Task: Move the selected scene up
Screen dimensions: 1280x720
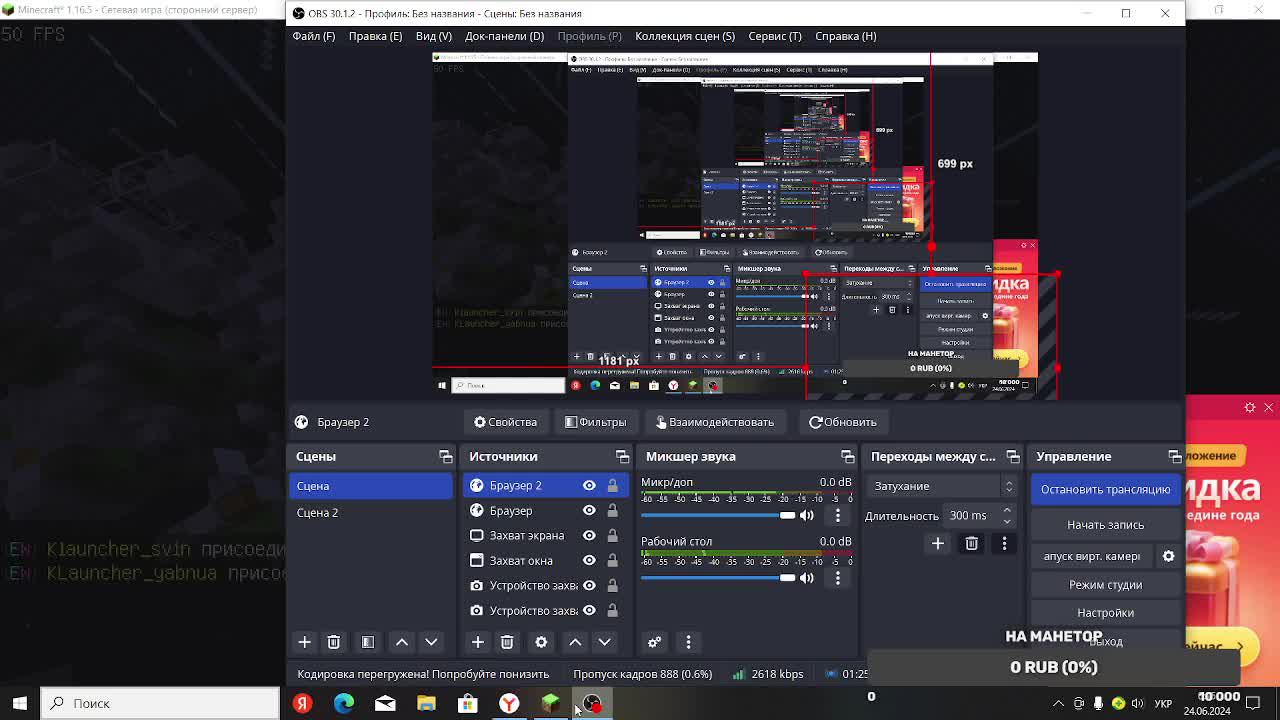Action: (402, 642)
